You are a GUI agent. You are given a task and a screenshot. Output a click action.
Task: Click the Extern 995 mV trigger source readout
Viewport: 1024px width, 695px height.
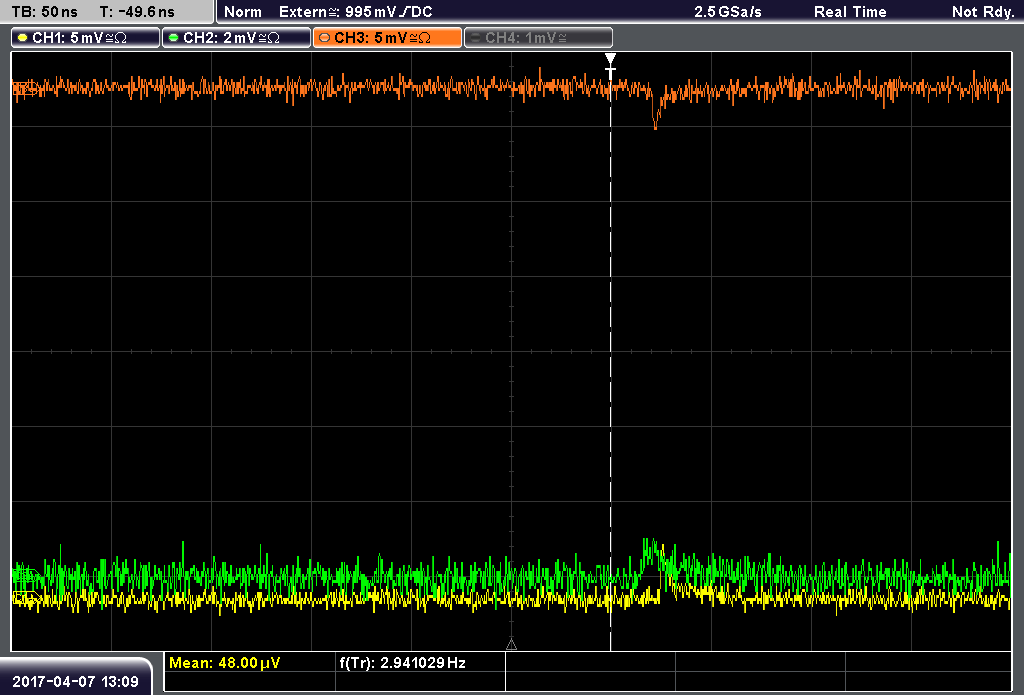(x=355, y=12)
